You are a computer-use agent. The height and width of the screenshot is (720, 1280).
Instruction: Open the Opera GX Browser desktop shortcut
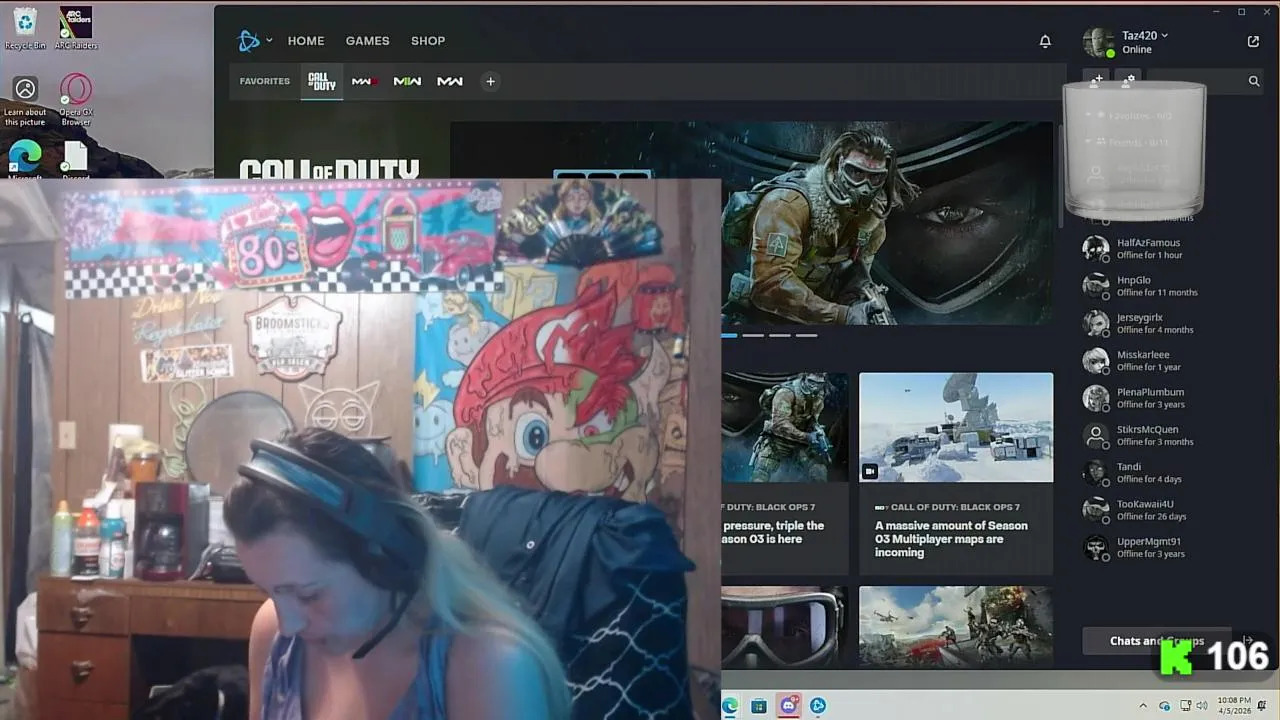point(76,101)
